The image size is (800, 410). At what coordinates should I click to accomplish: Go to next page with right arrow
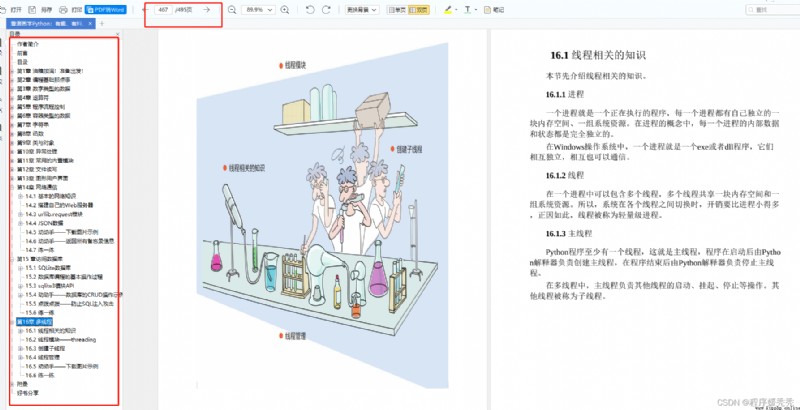207,10
